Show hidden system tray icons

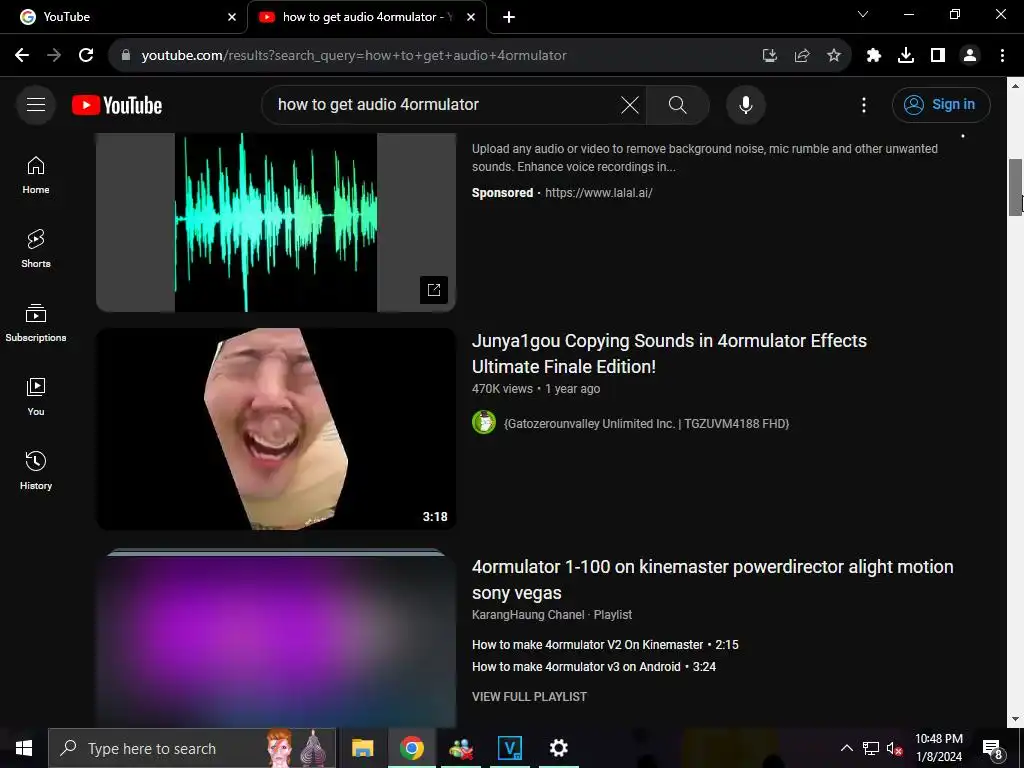[846, 748]
